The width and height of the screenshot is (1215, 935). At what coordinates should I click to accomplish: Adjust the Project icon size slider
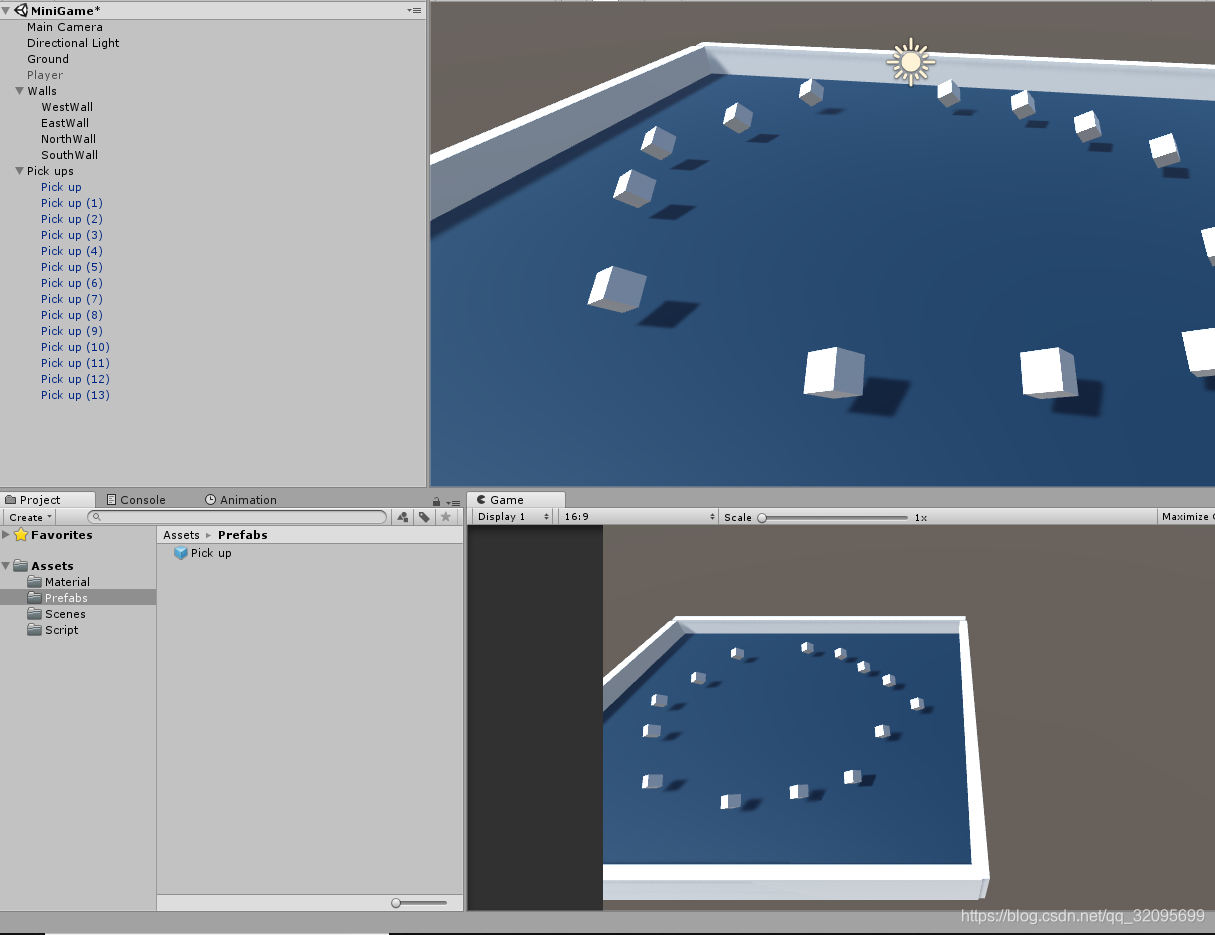click(x=419, y=903)
